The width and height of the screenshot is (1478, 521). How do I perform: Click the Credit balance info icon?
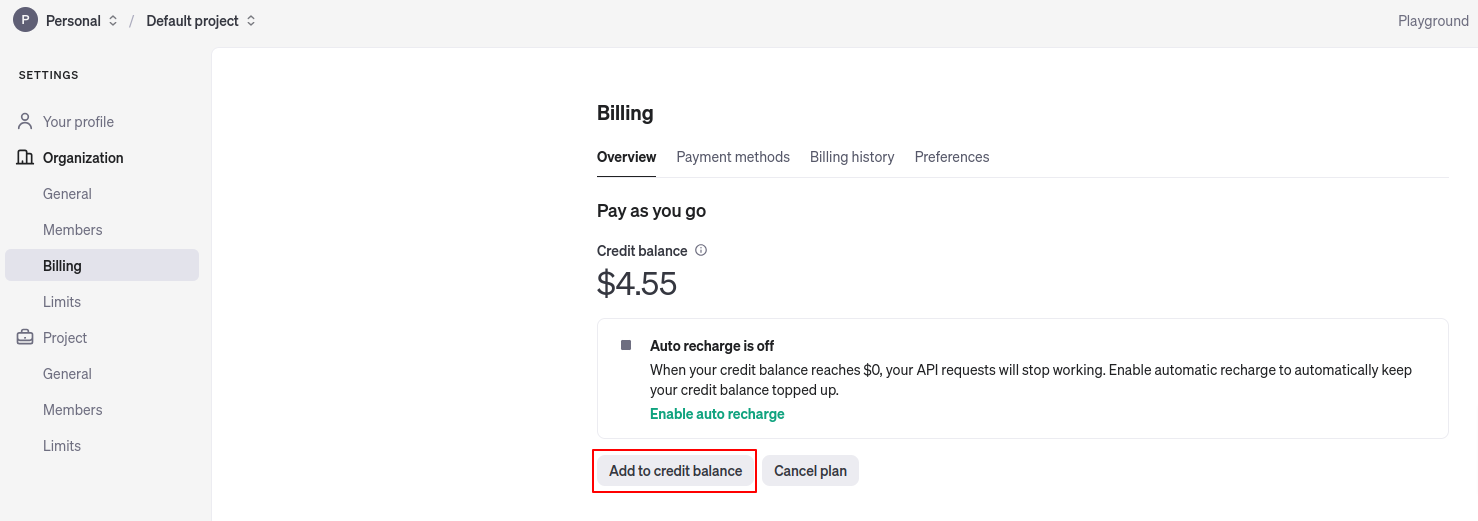pos(701,251)
